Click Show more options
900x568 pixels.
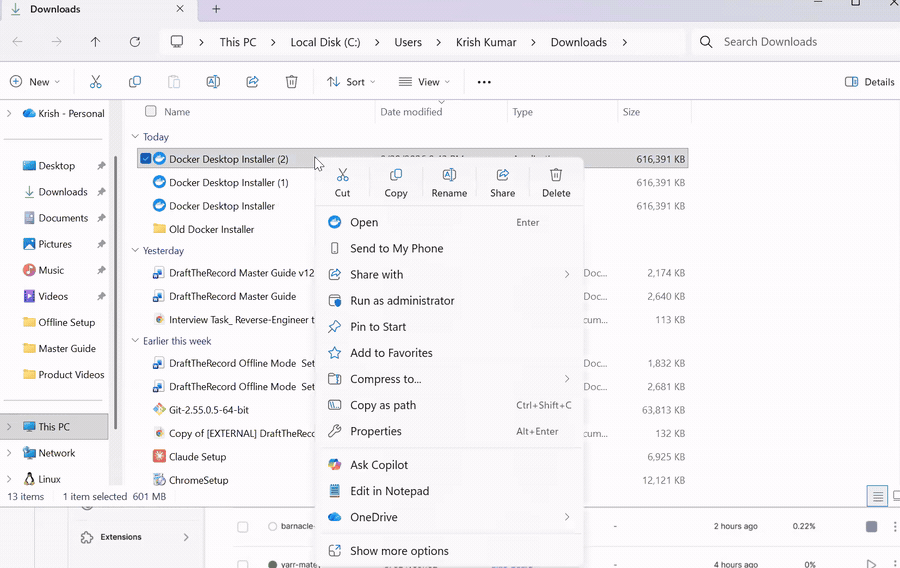point(450,551)
